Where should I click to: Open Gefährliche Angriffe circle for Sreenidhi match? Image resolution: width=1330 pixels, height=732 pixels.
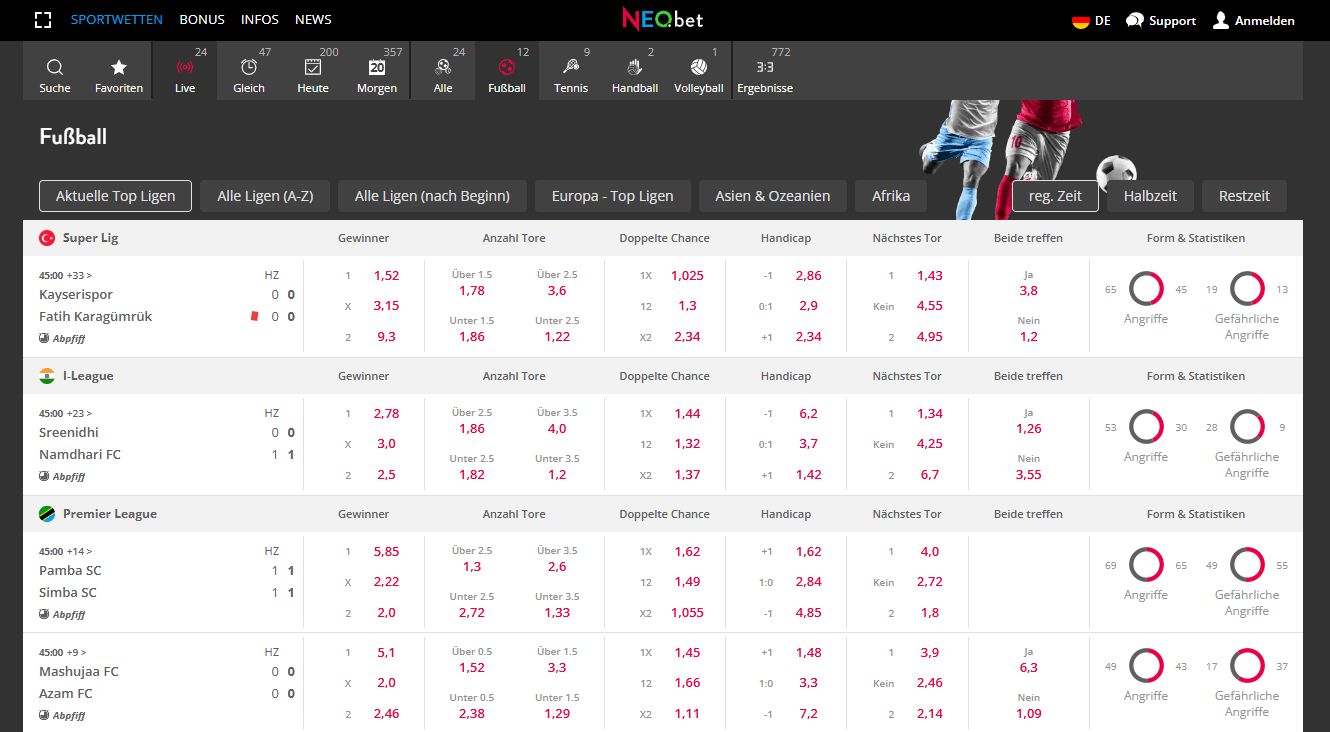coord(1247,427)
